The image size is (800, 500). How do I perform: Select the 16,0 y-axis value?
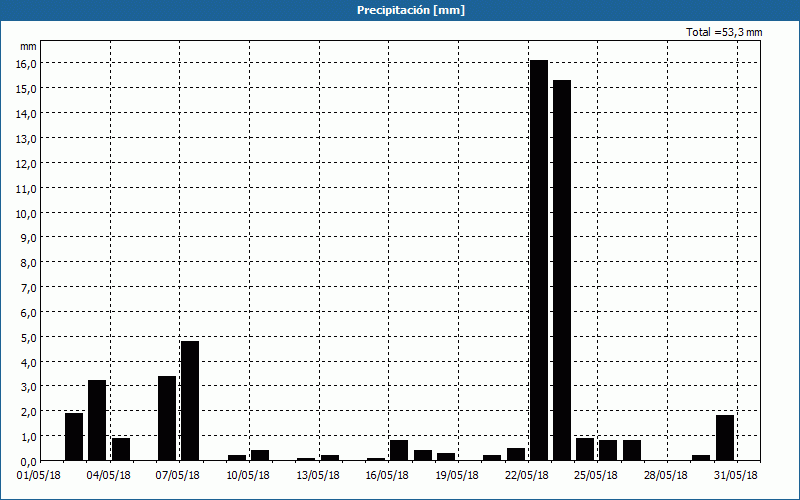[x=26, y=64]
